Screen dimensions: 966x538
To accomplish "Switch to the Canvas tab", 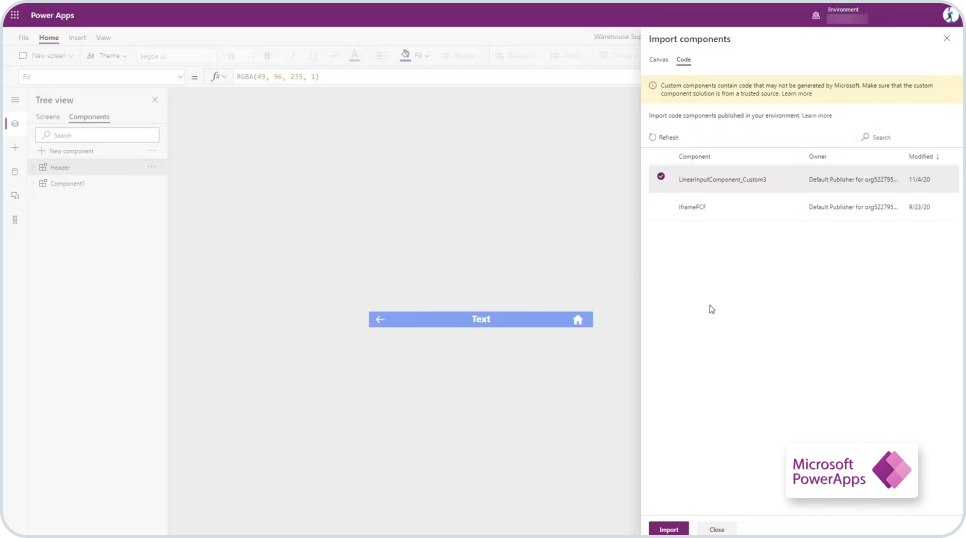I will tap(658, 60).
